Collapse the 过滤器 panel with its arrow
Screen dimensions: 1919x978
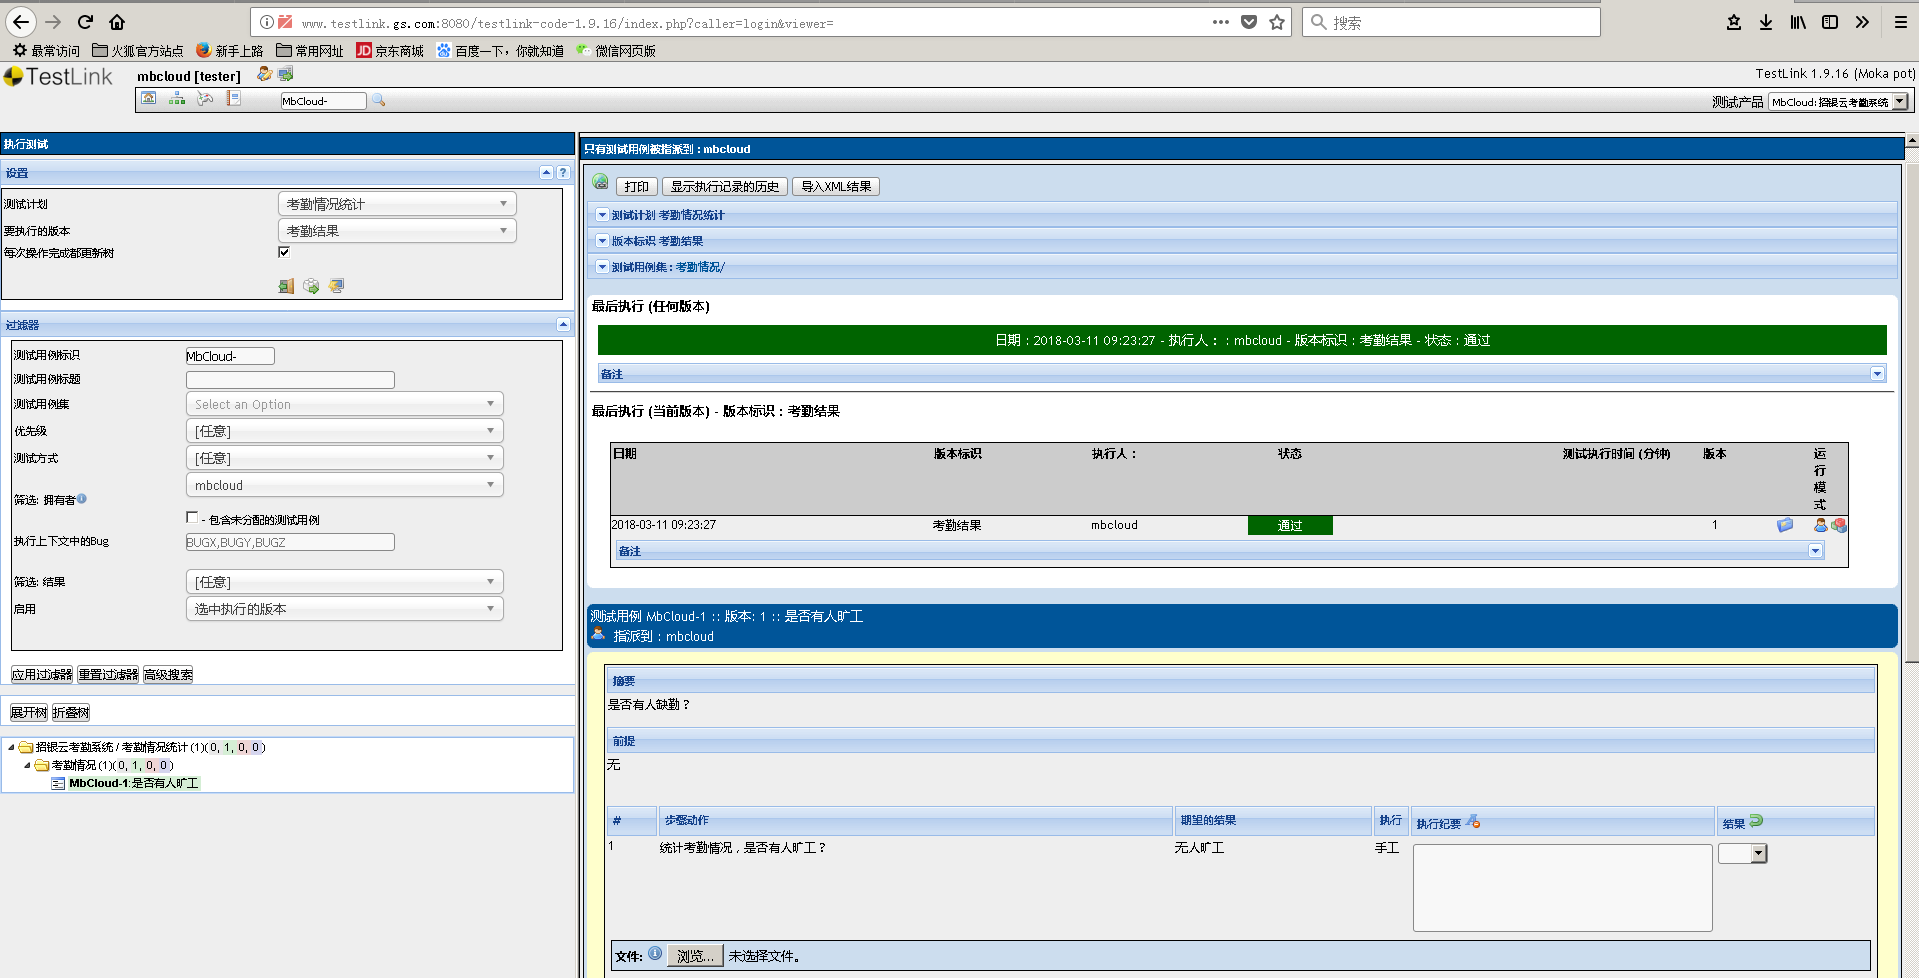click(x=563, y=324)
